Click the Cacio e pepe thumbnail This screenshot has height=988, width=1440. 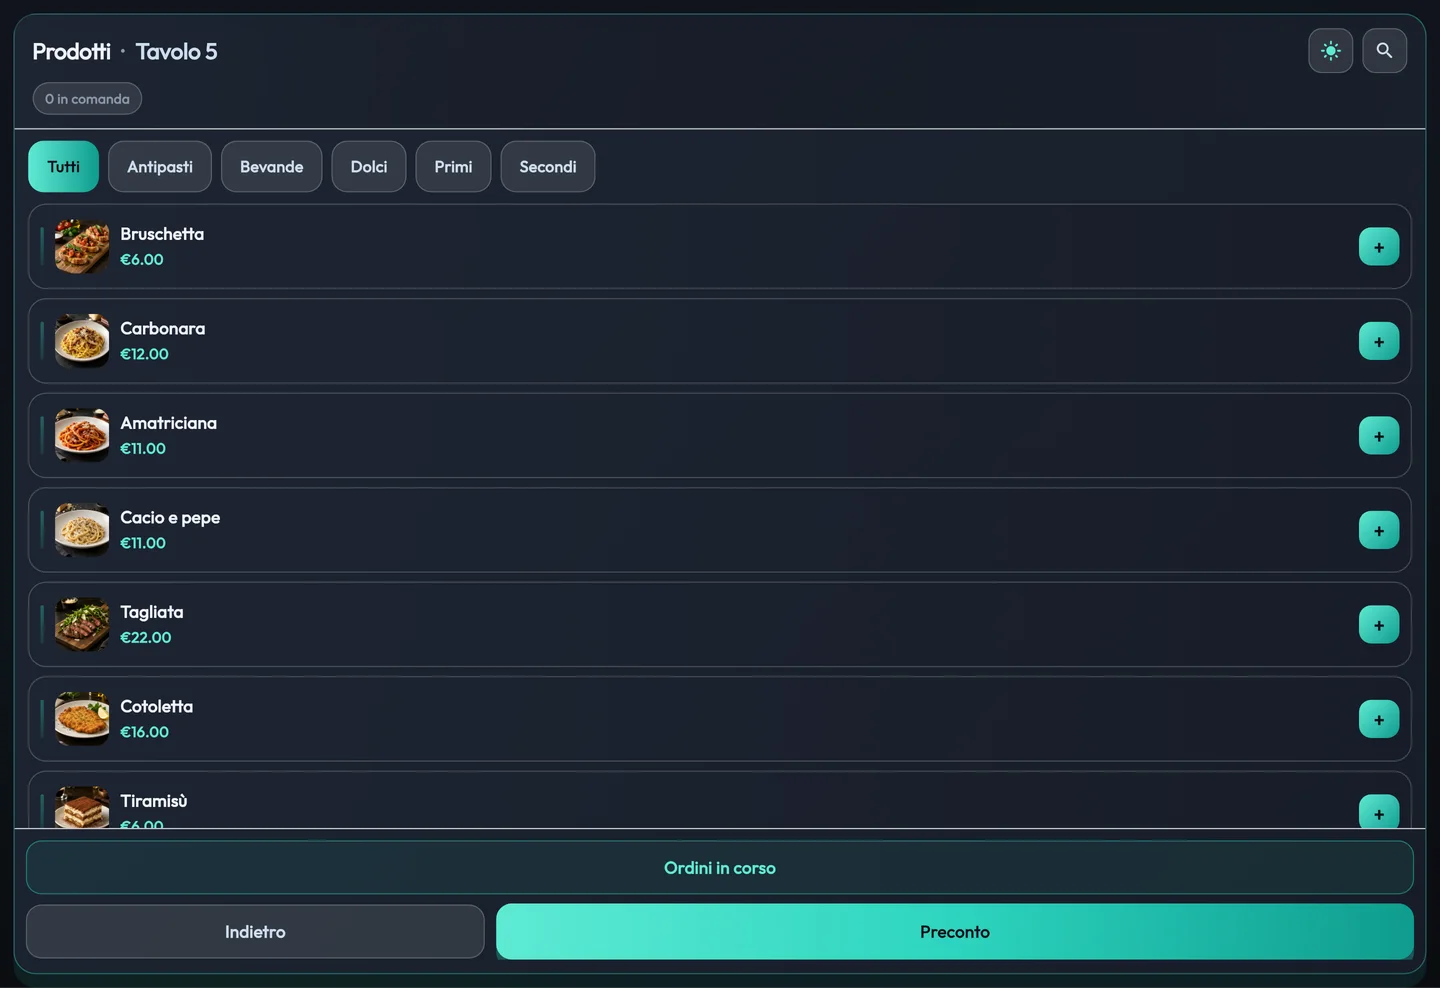pos(82,530)
